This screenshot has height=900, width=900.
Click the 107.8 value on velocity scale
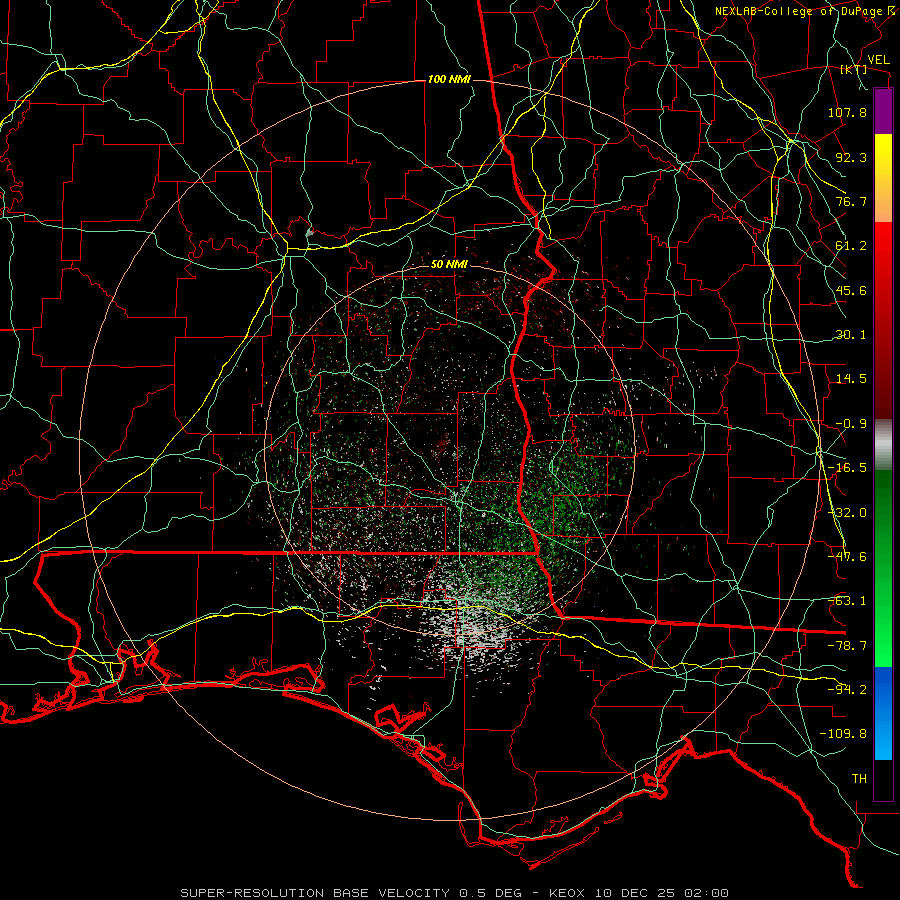[x=847, y=112]
